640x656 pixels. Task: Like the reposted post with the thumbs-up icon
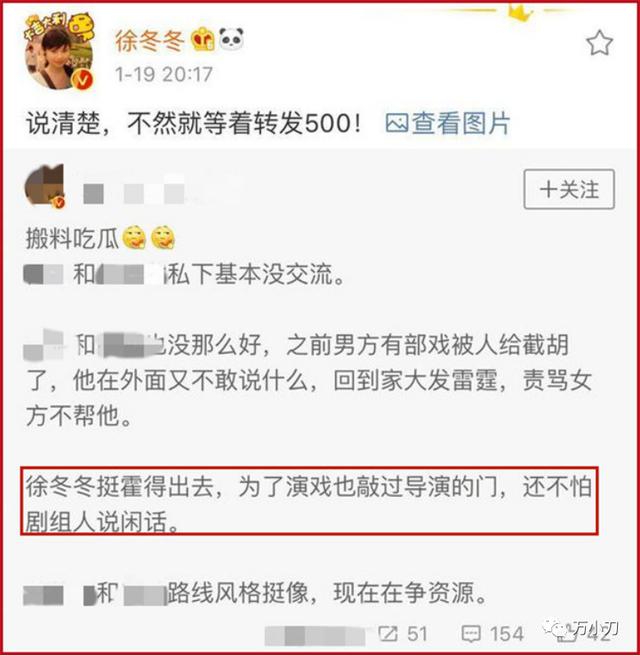[x=565, y=634]
